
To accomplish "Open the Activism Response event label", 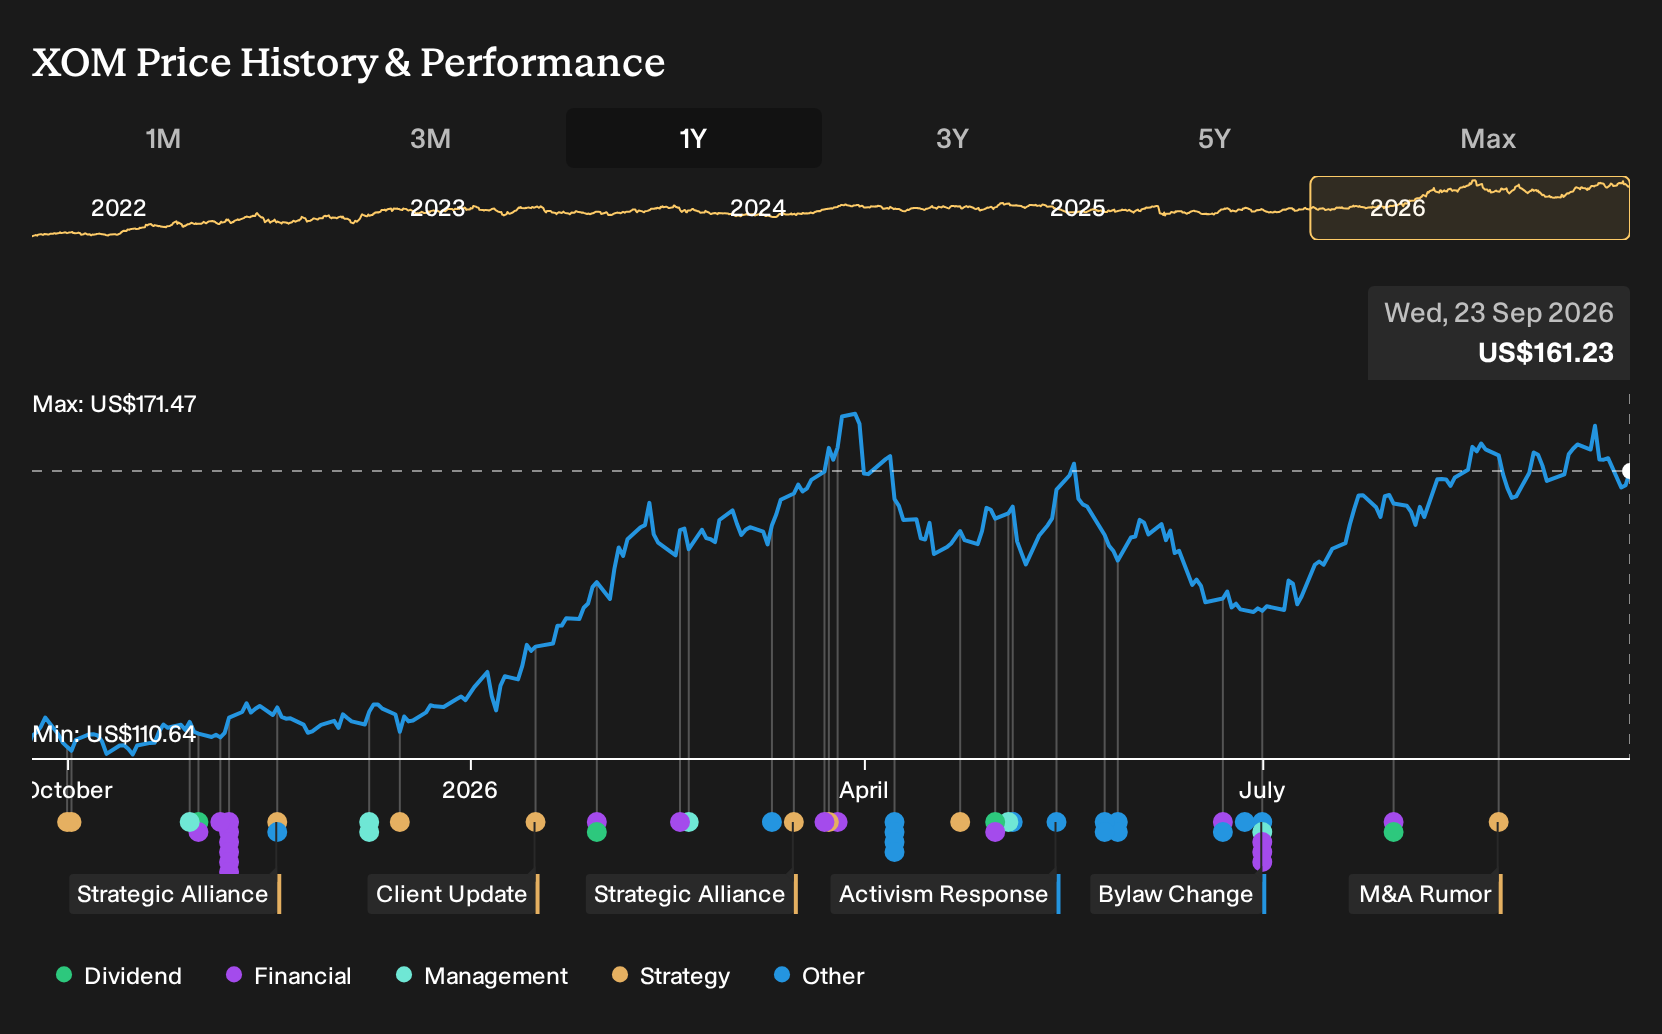I will (x=945, y=894).
